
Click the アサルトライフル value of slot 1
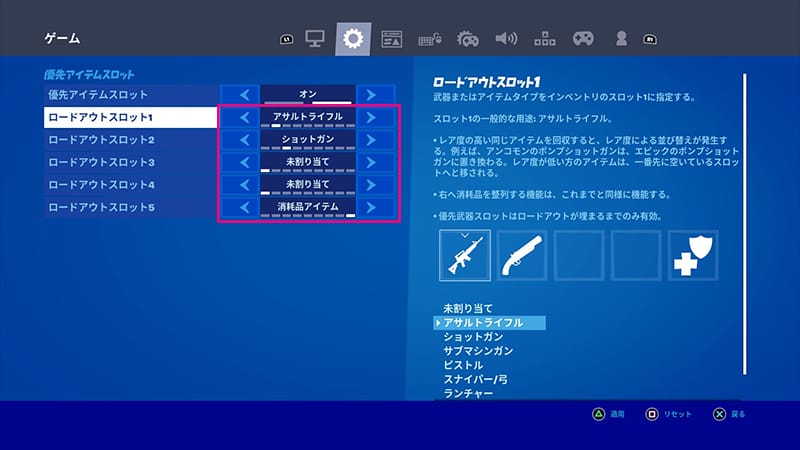308,117
